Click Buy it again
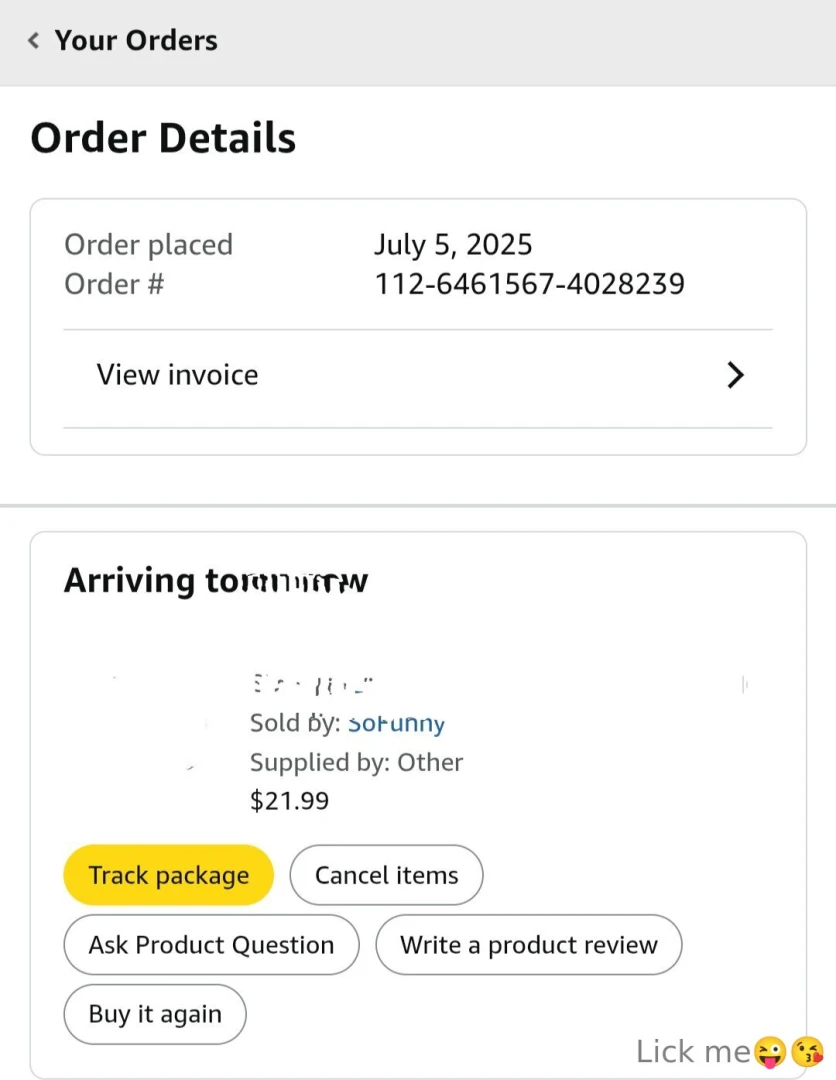The image size is (836, 1080). [154, 1014]
